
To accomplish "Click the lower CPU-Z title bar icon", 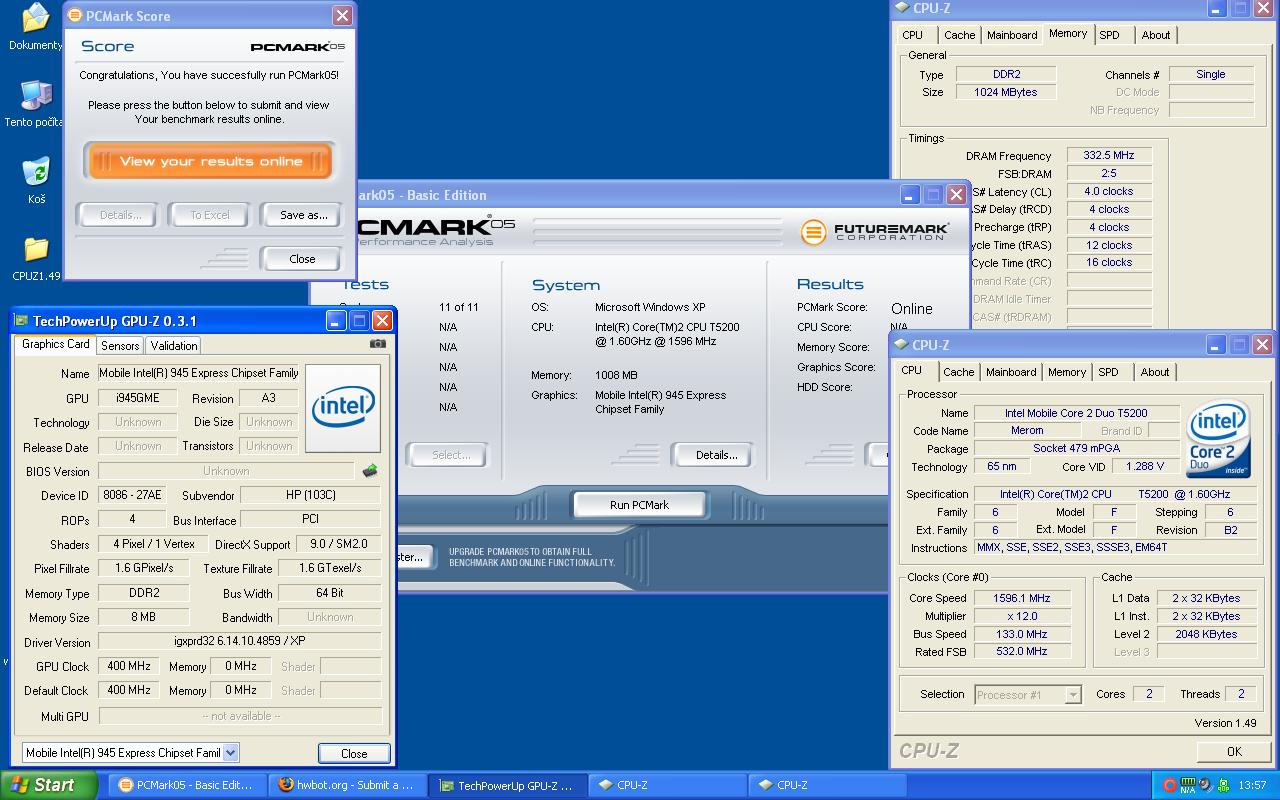I will point(900,345).
